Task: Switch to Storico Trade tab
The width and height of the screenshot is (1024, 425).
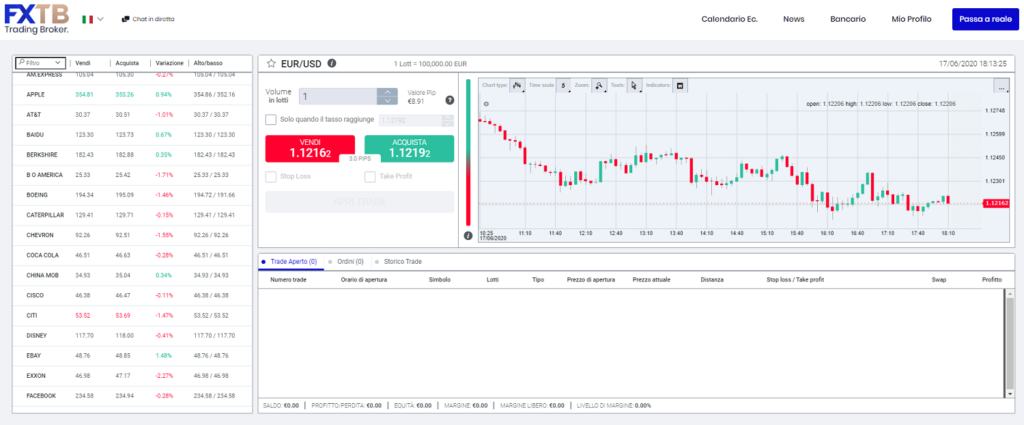Action: point(398,261)
